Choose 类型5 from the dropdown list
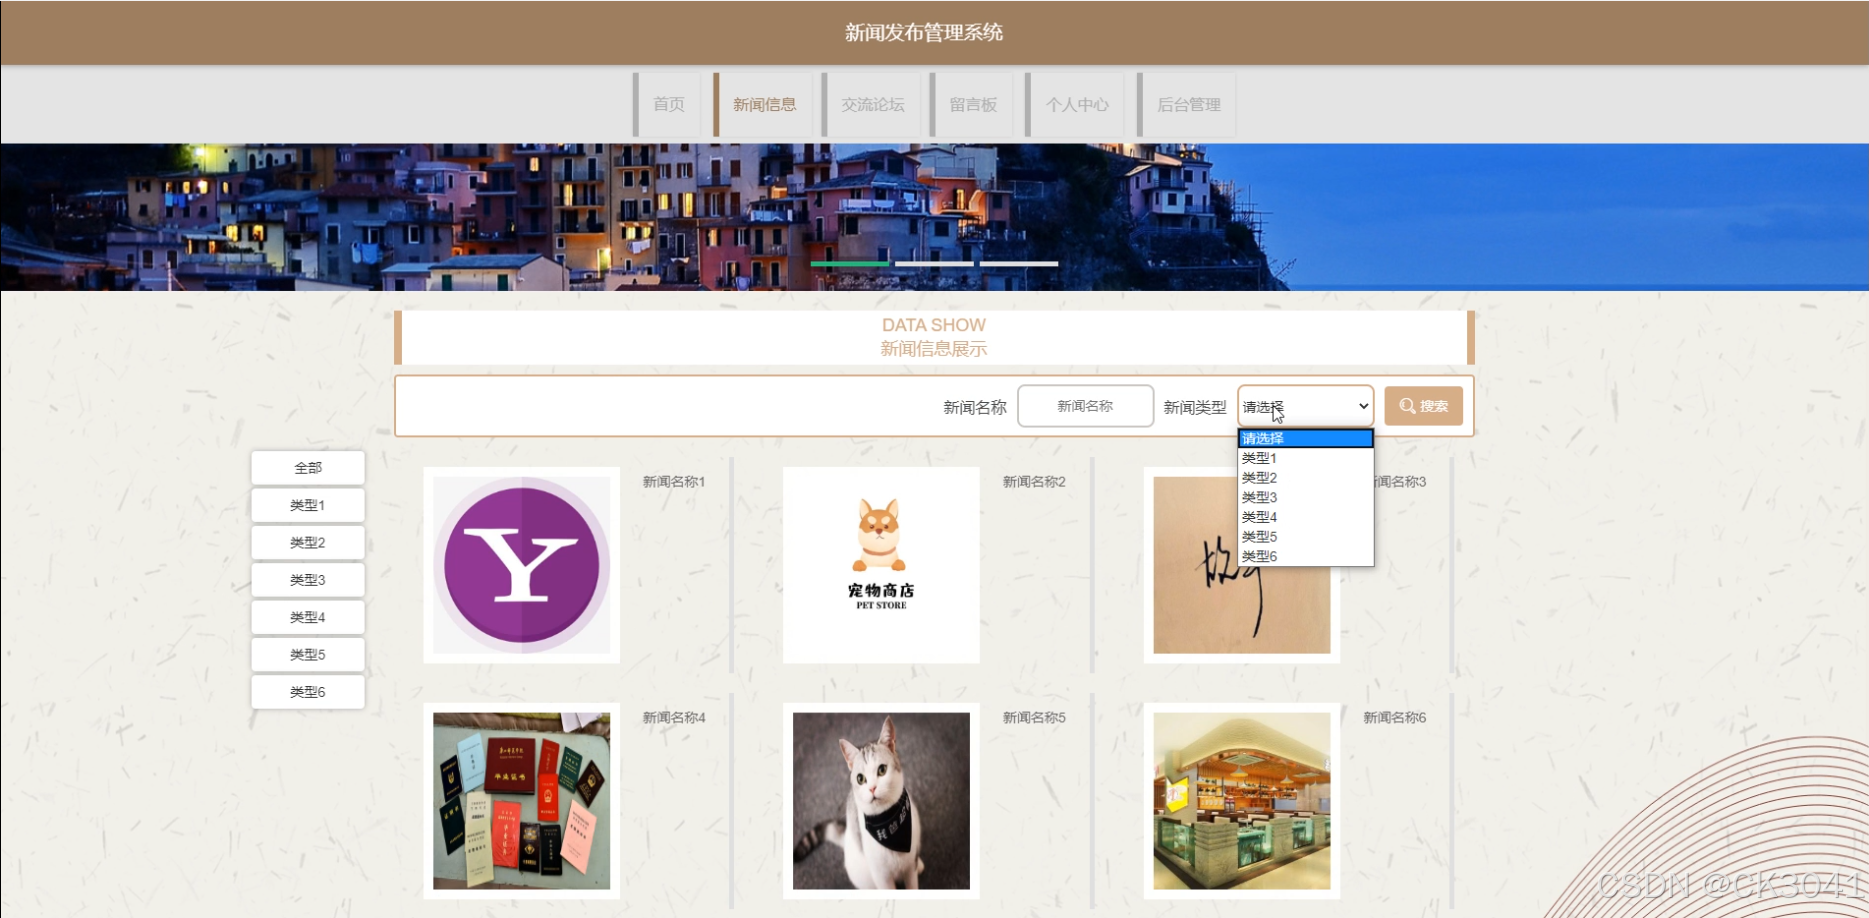 [1305, 537]
